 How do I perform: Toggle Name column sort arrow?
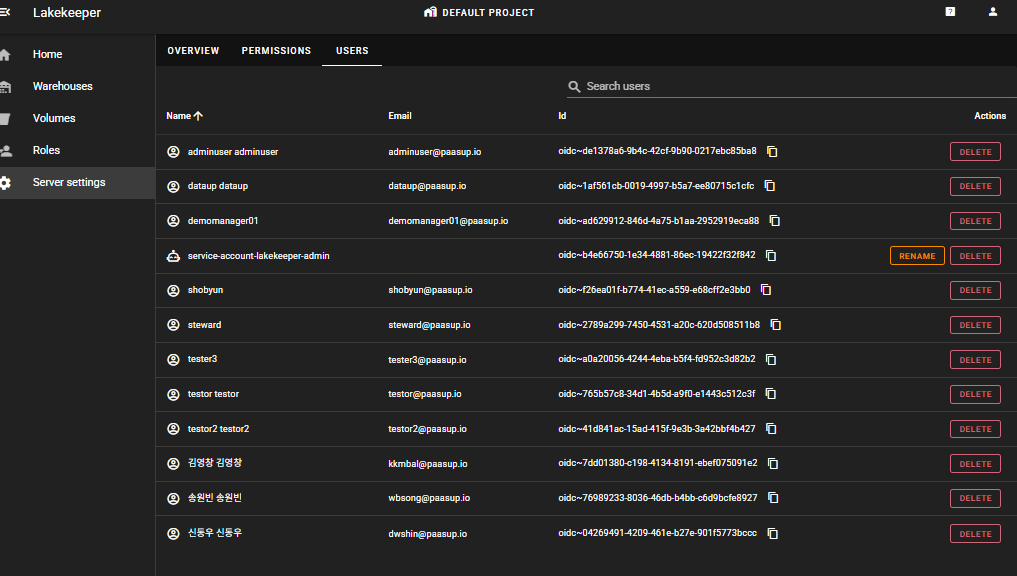198,116
